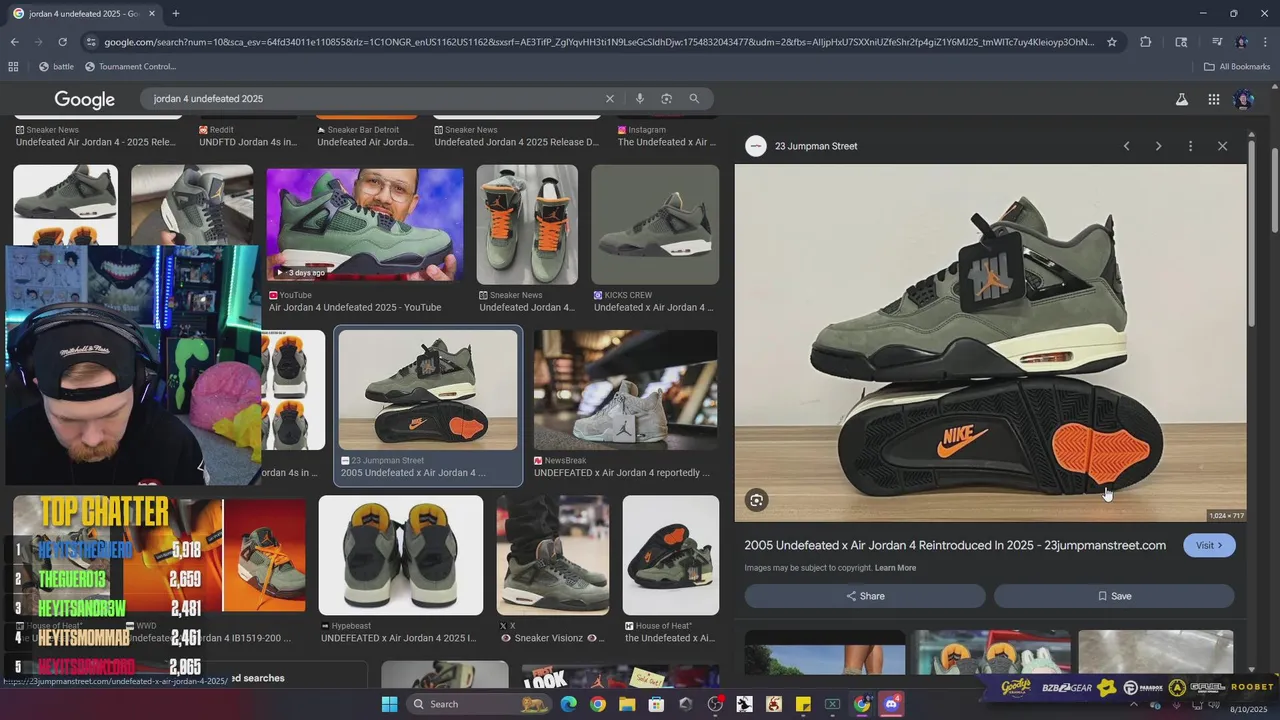
Task: Open the 'Undefeated x Air Jordan 4 ...' KICKS CREW caption
Action: [653, 308]
